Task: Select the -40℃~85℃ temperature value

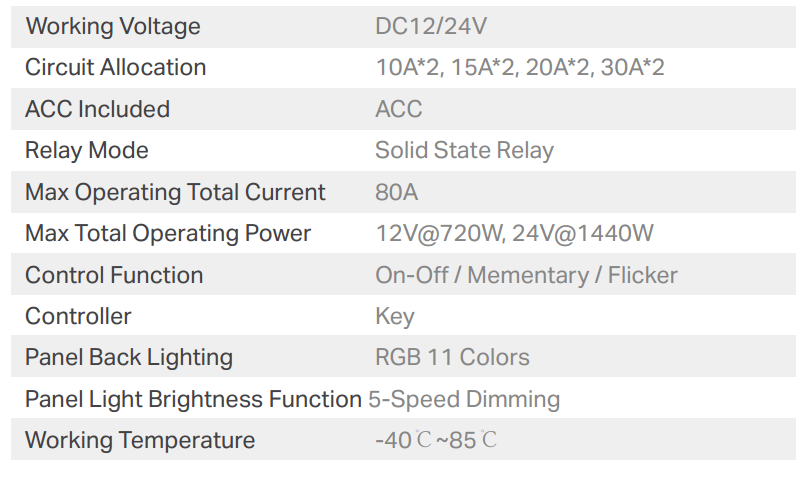Action: (436, 441)
